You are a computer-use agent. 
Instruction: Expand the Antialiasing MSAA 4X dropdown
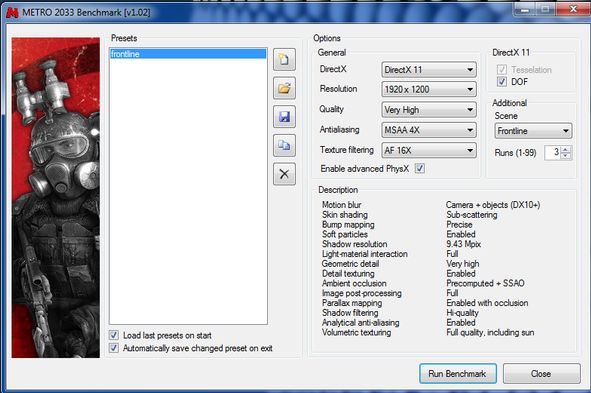pos(429,130)
